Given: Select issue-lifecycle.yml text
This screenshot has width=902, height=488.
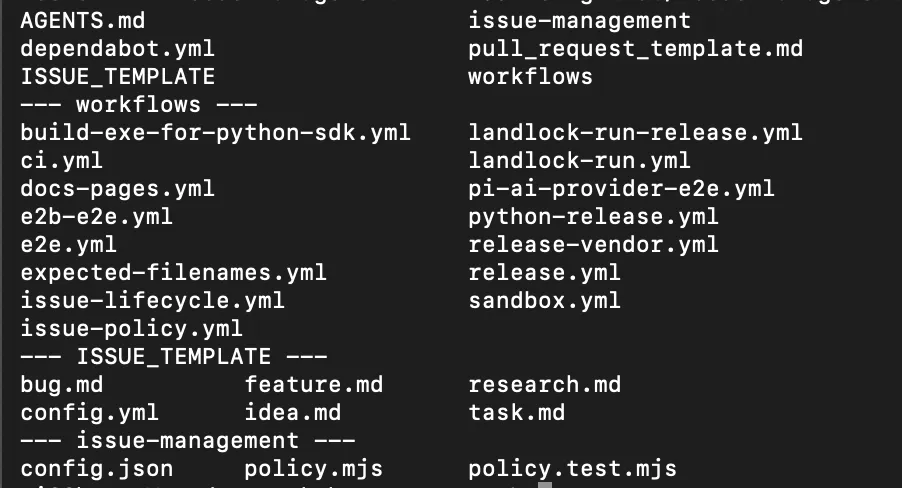Looking at the screenshot, I should [x=152, y=301].
